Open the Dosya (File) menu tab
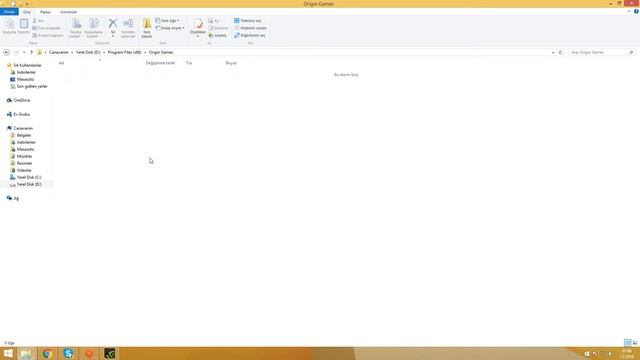The image size is (640, 360). (9, 12)
